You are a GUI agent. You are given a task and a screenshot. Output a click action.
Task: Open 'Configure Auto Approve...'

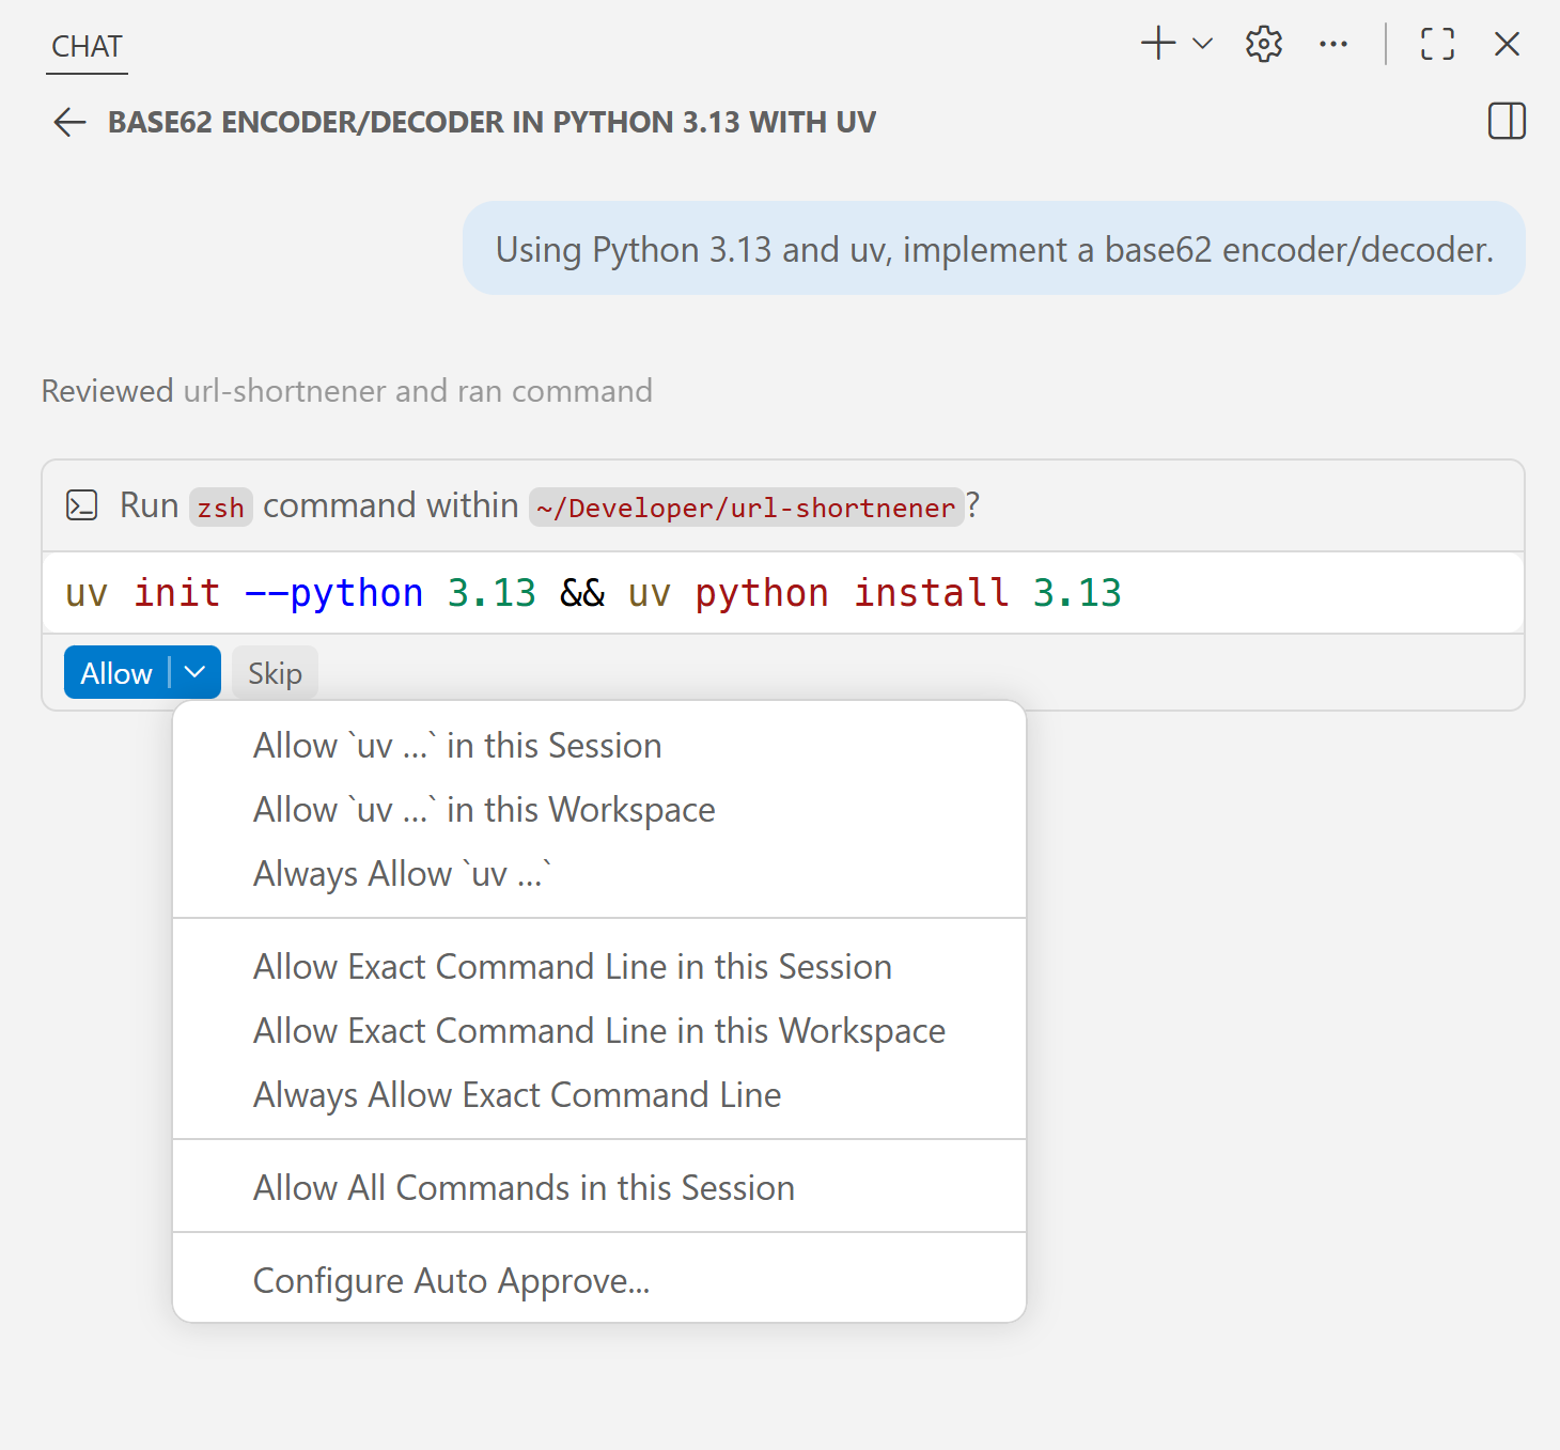click(451, 1280)
